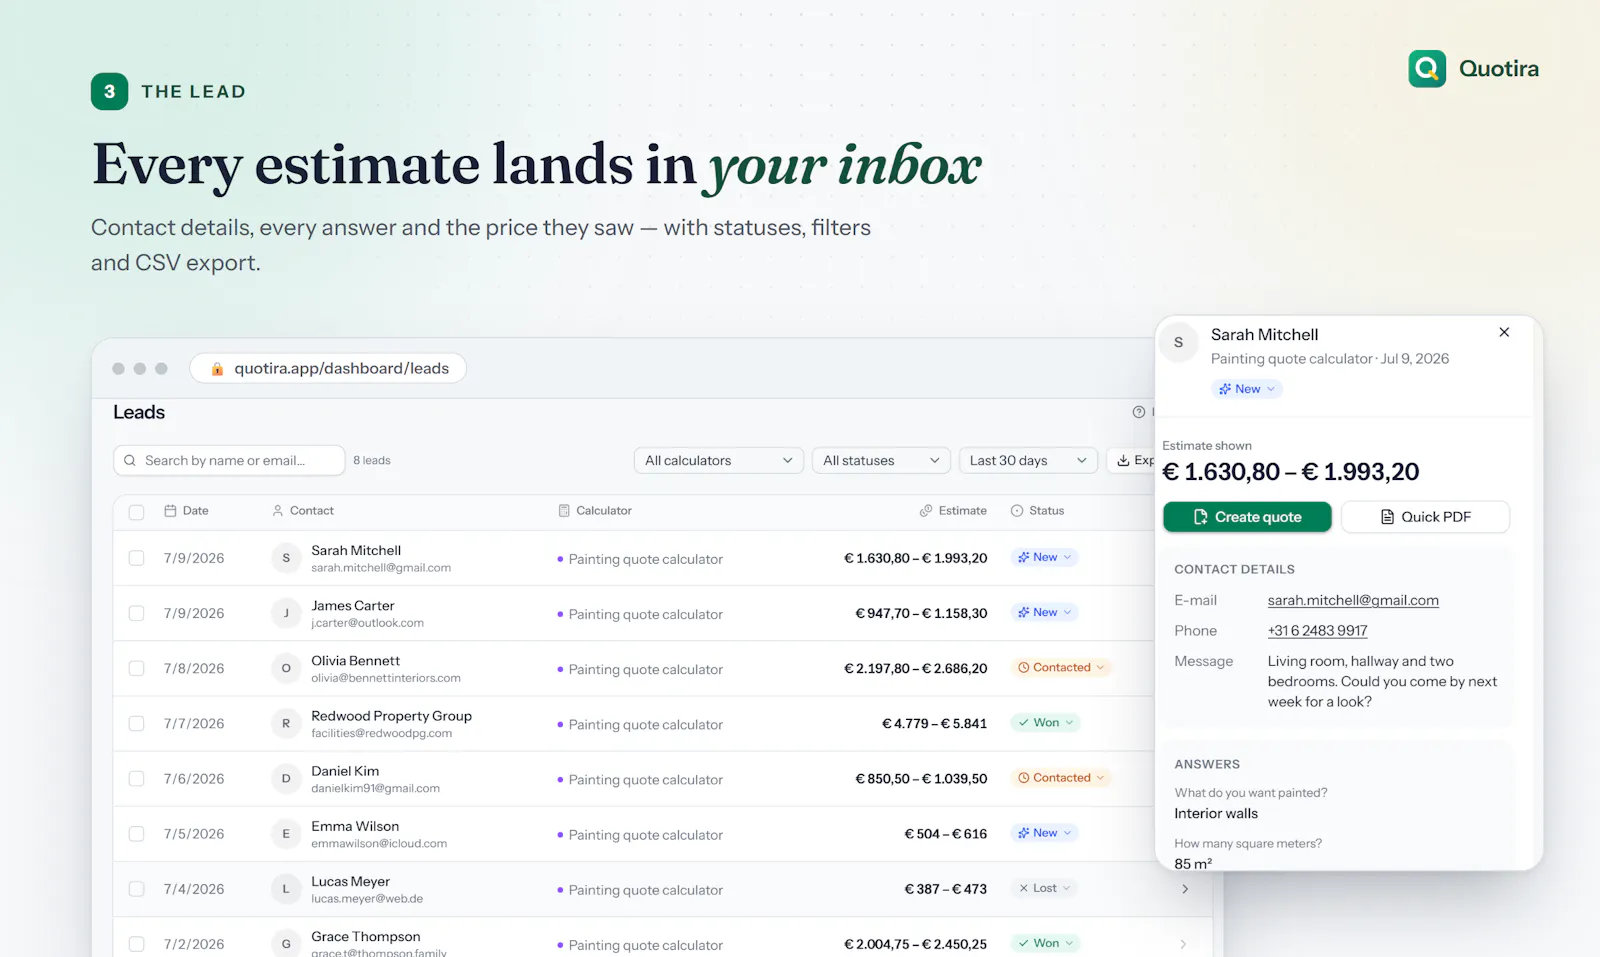Image resolution: width=1600 pixels, height=957 pixels.
Task: Change Redwood Property Group's Won status
Action: [1045, 723]
